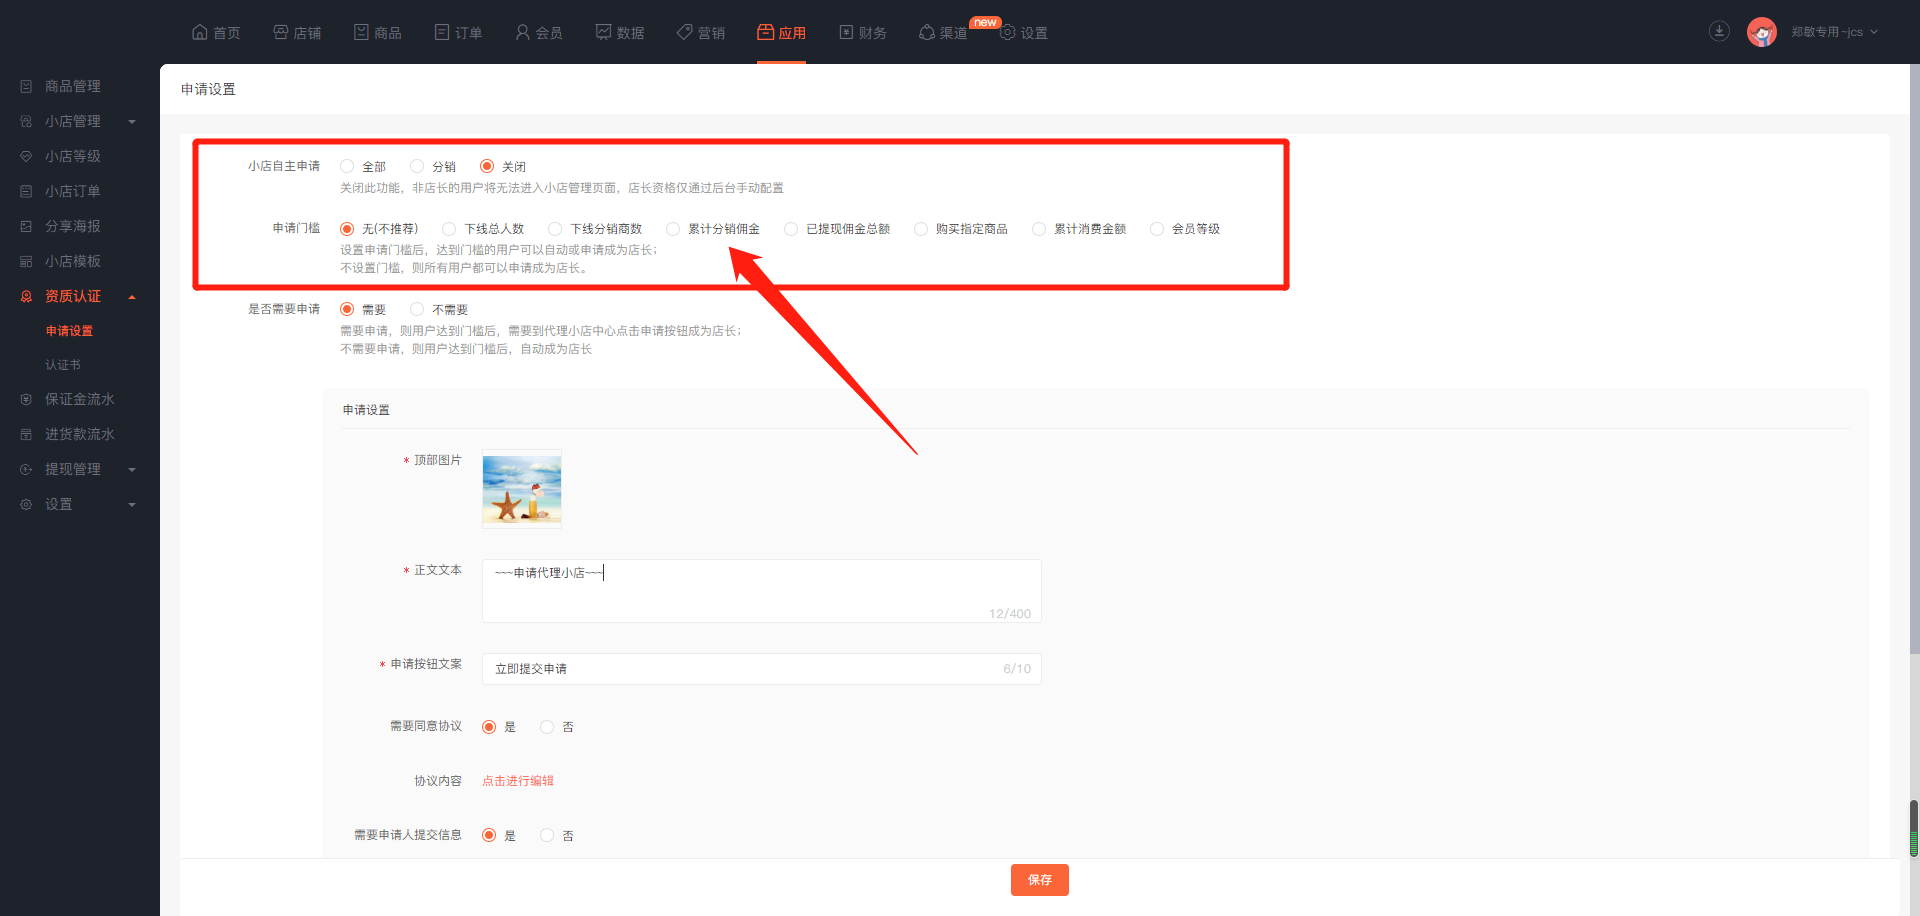The width and height of the screenshot is (1920, 916).
Task: Click the 小店等级 sidebar icon
Action: click(x=26, y=157)
